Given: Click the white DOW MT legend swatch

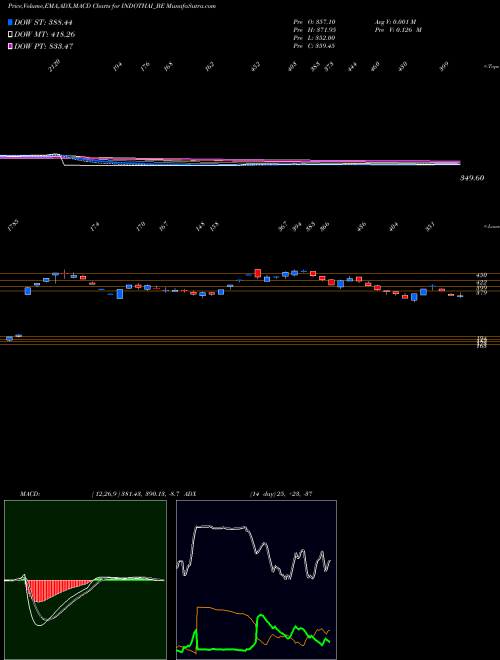Looking at the screenshot, I should (x=10, y=34).
